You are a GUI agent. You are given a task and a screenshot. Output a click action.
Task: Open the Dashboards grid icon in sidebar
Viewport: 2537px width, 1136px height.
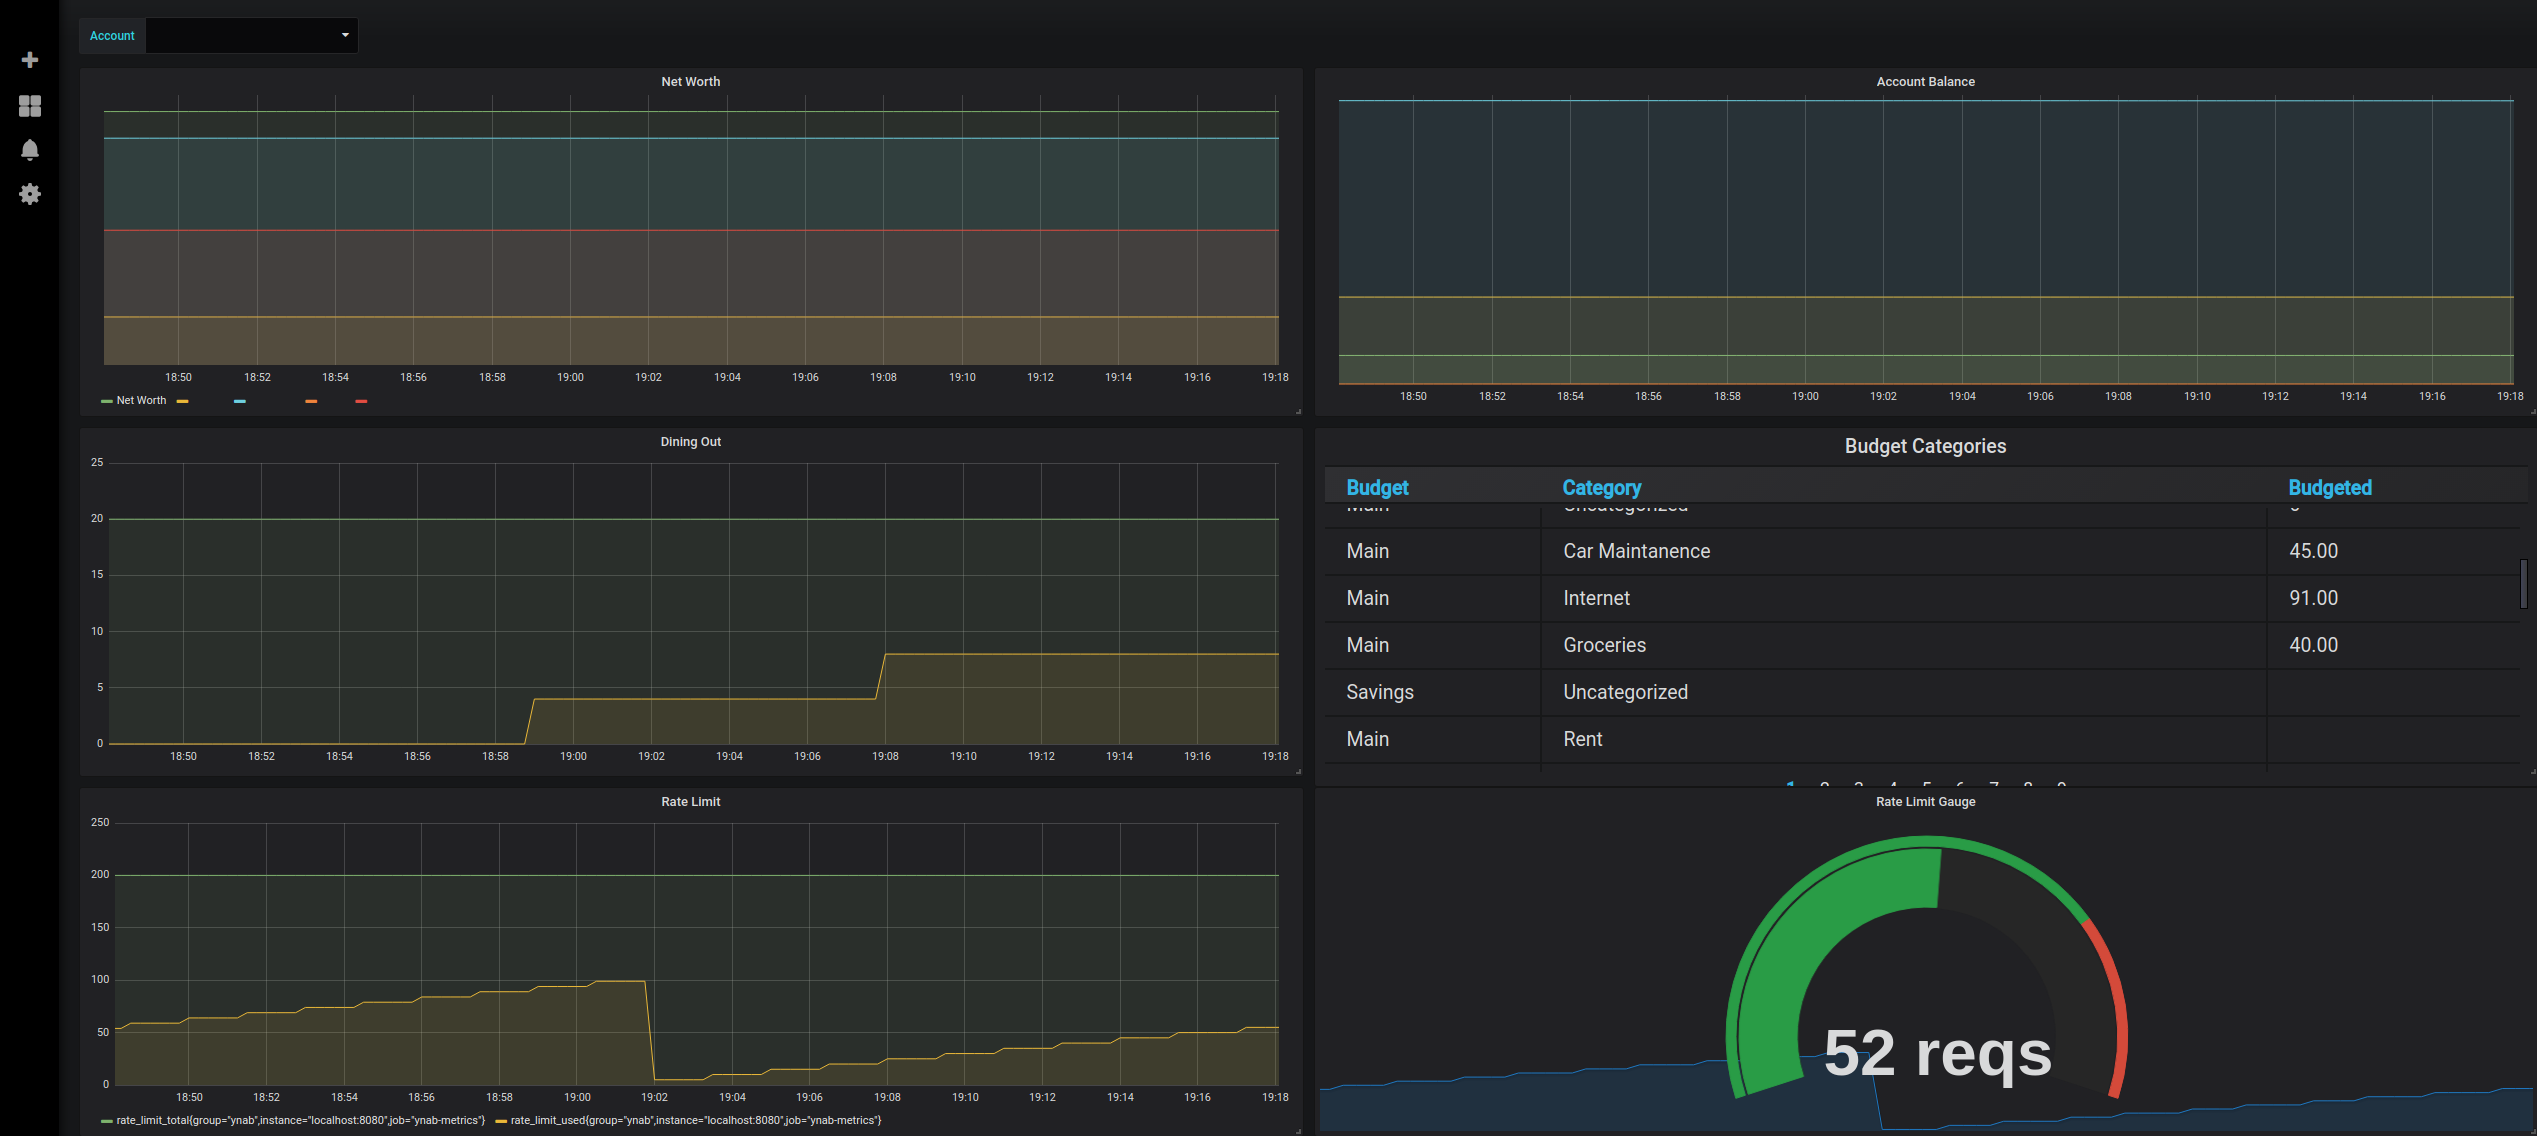pos(30,106)
